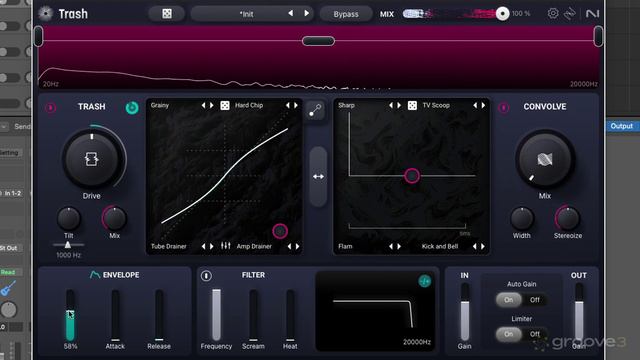
Task: Click the Envelope shape icon
Action: pos(95,275)
